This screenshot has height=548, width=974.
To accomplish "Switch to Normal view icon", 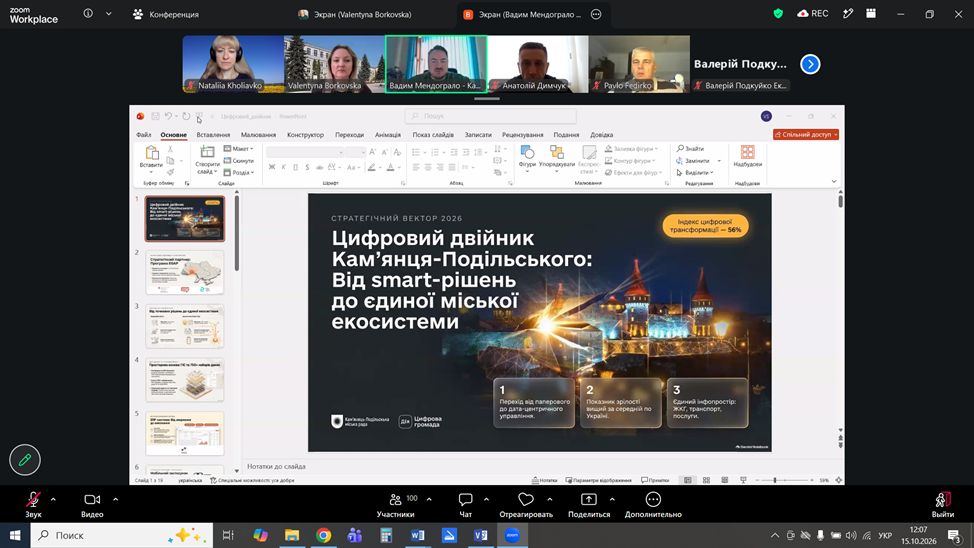I will pyautogui.click(x=688, y=480).
